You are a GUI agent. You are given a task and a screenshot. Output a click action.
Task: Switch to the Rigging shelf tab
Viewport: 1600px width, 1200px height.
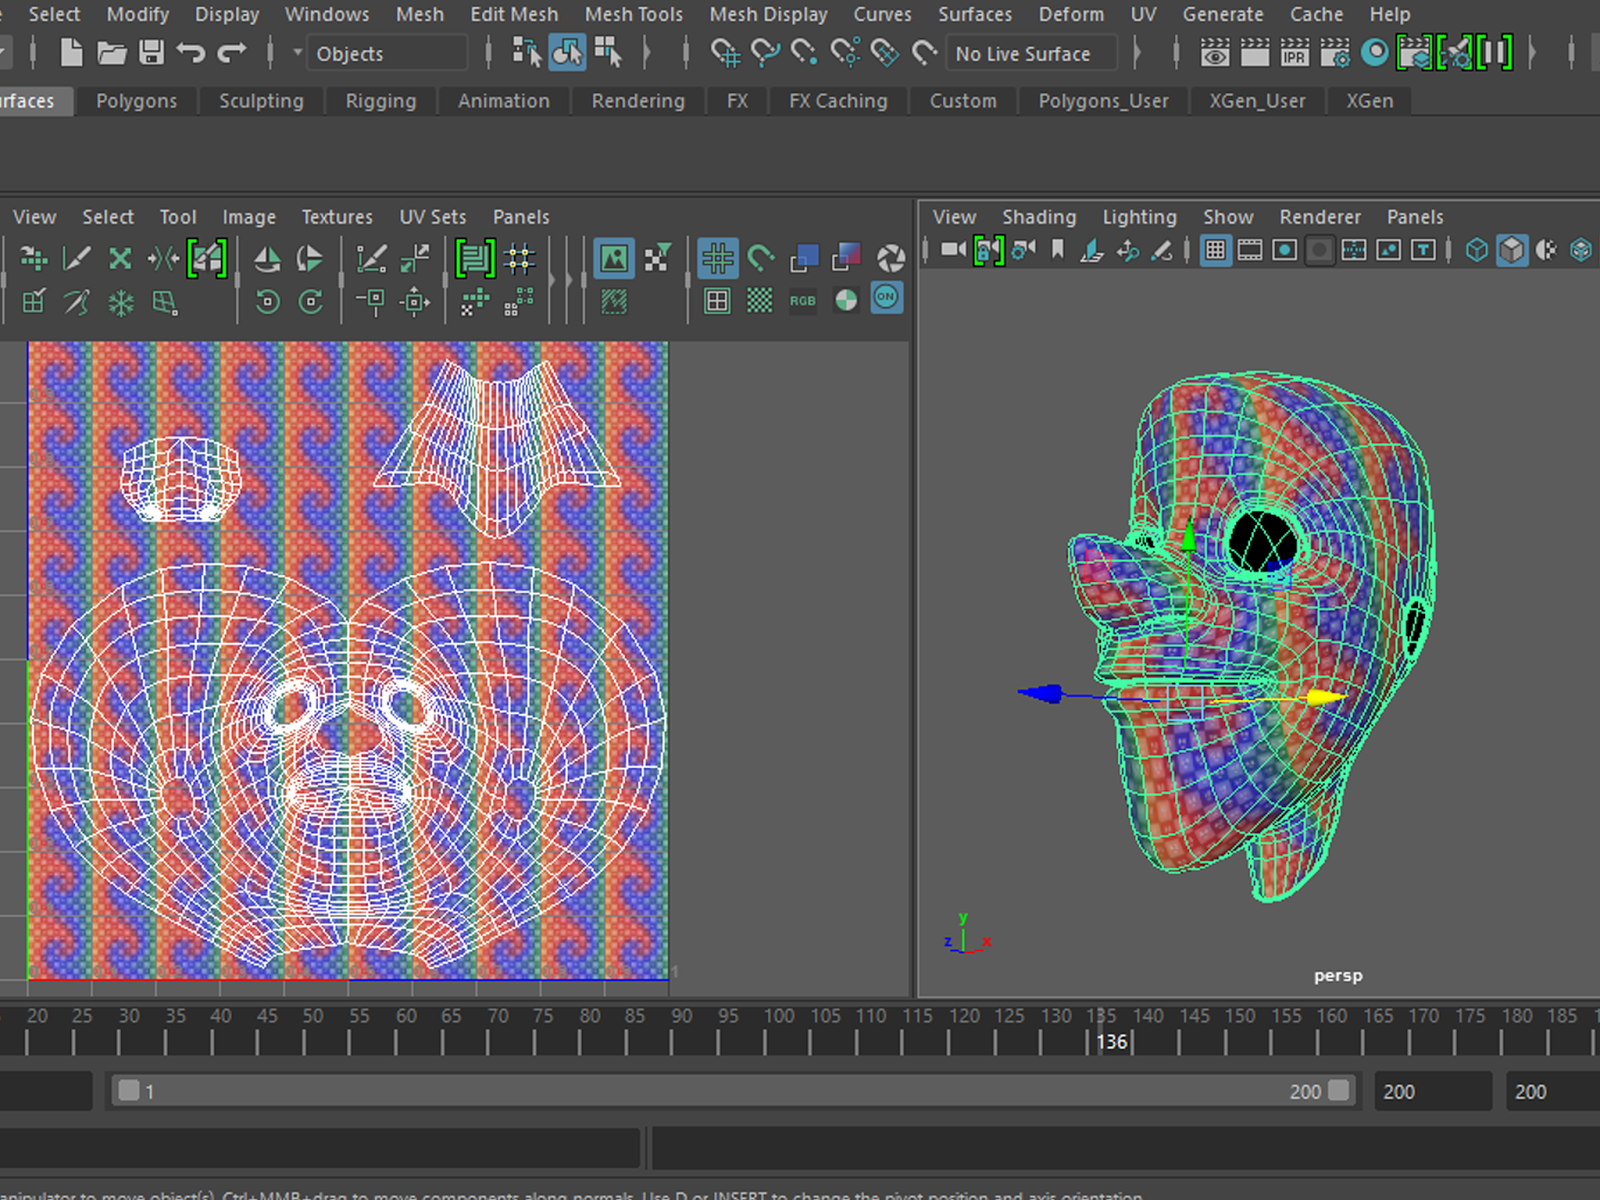pos(380,101)
